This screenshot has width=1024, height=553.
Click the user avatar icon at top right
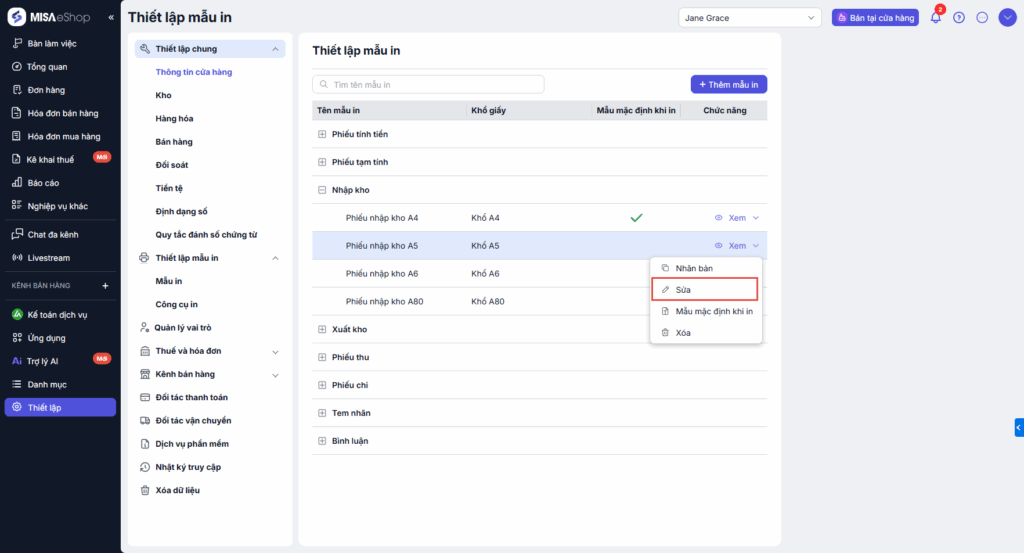point(1007,18)
